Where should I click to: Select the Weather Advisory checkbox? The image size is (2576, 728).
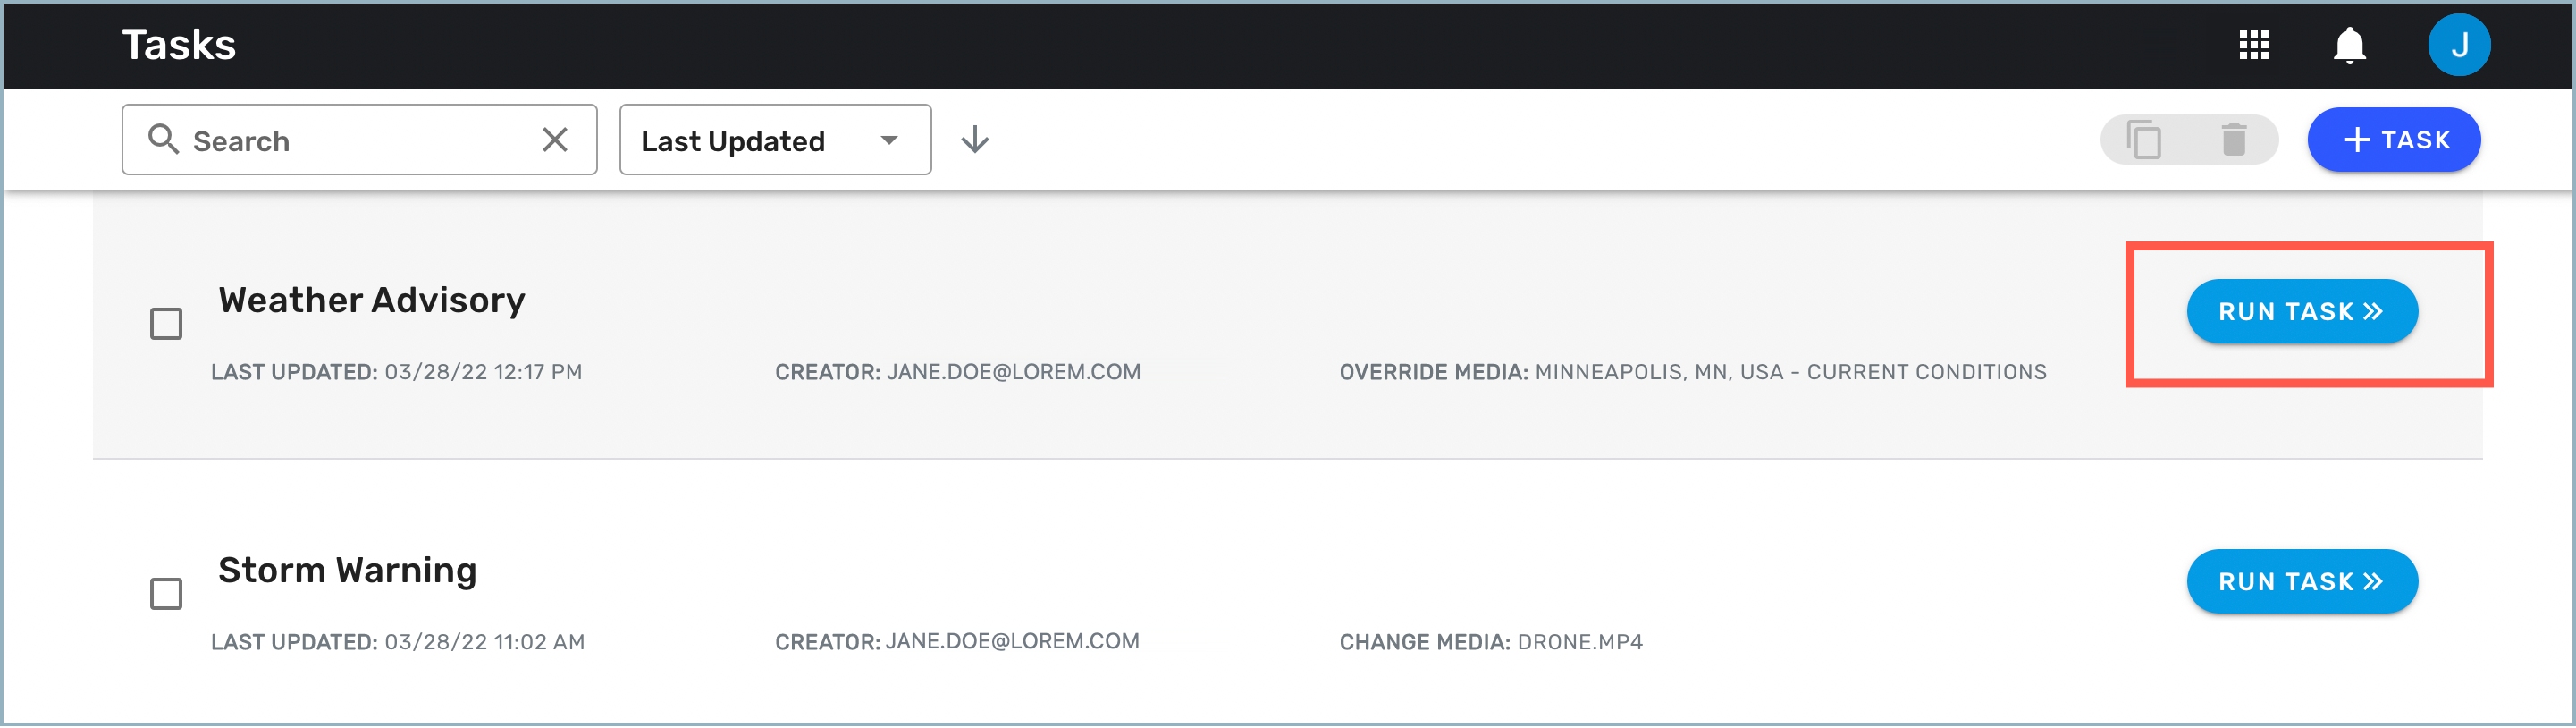click(166, 324)
